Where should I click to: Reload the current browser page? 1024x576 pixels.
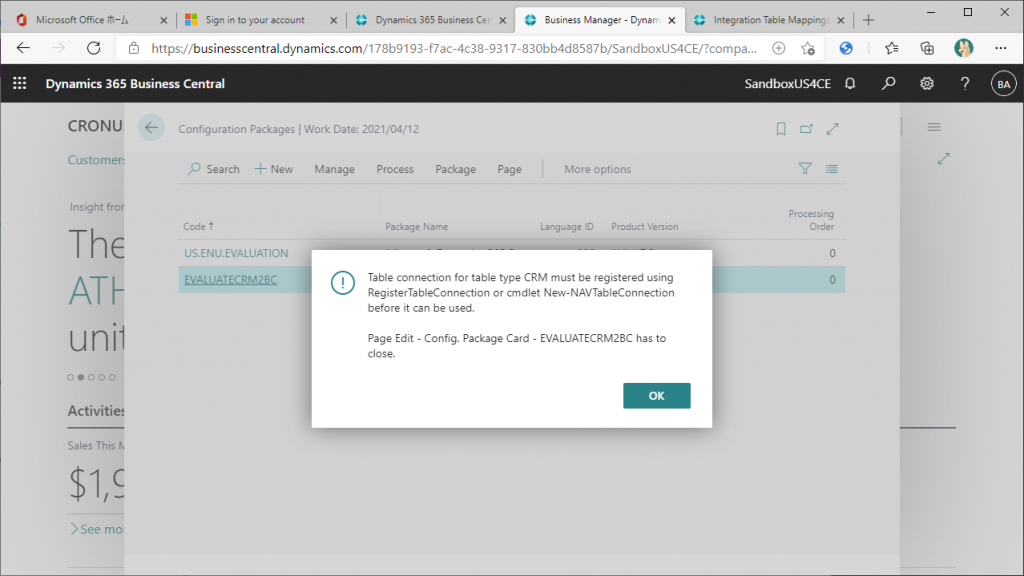[x=94, y=48]
